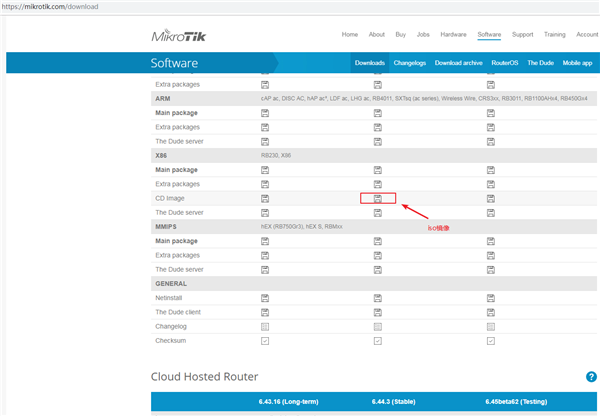Open Testing Changelog icon

point(491,327)
